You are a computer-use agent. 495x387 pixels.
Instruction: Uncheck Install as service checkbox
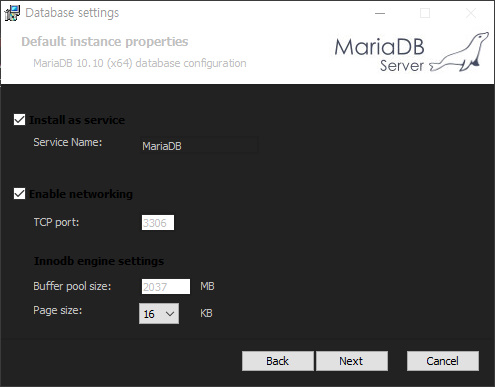[x=19, y=120]
